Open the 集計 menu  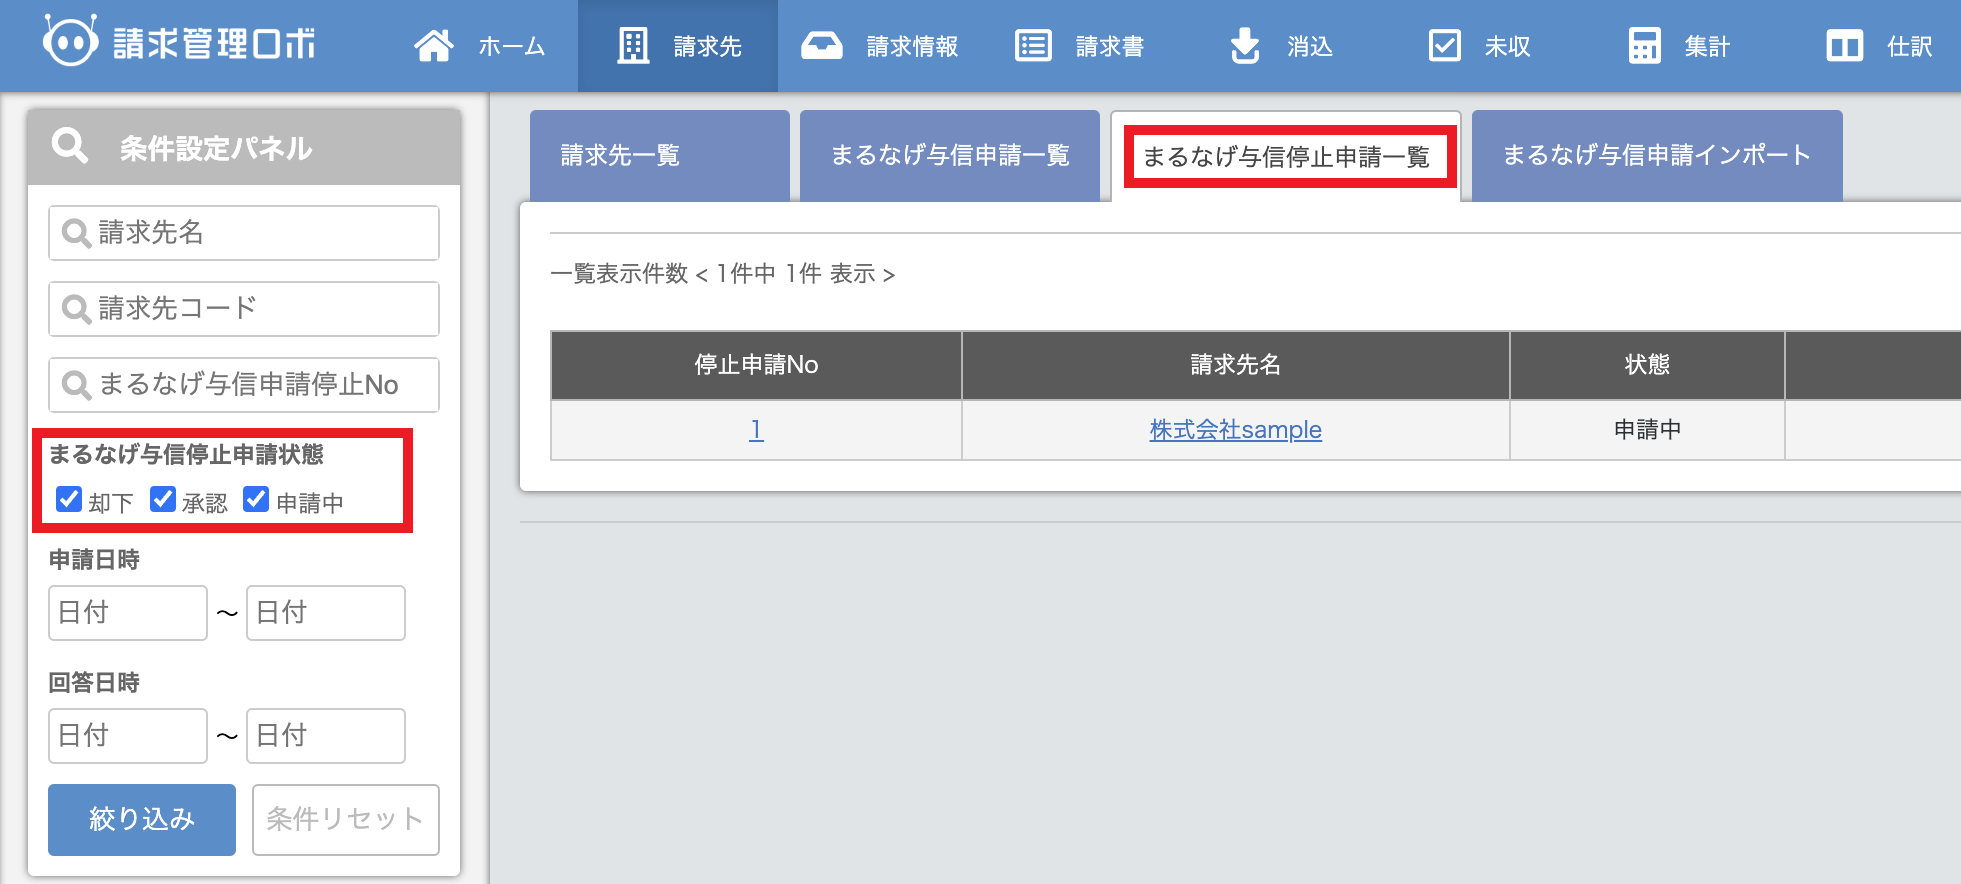pyautogui.click(x=1680, y=46)
